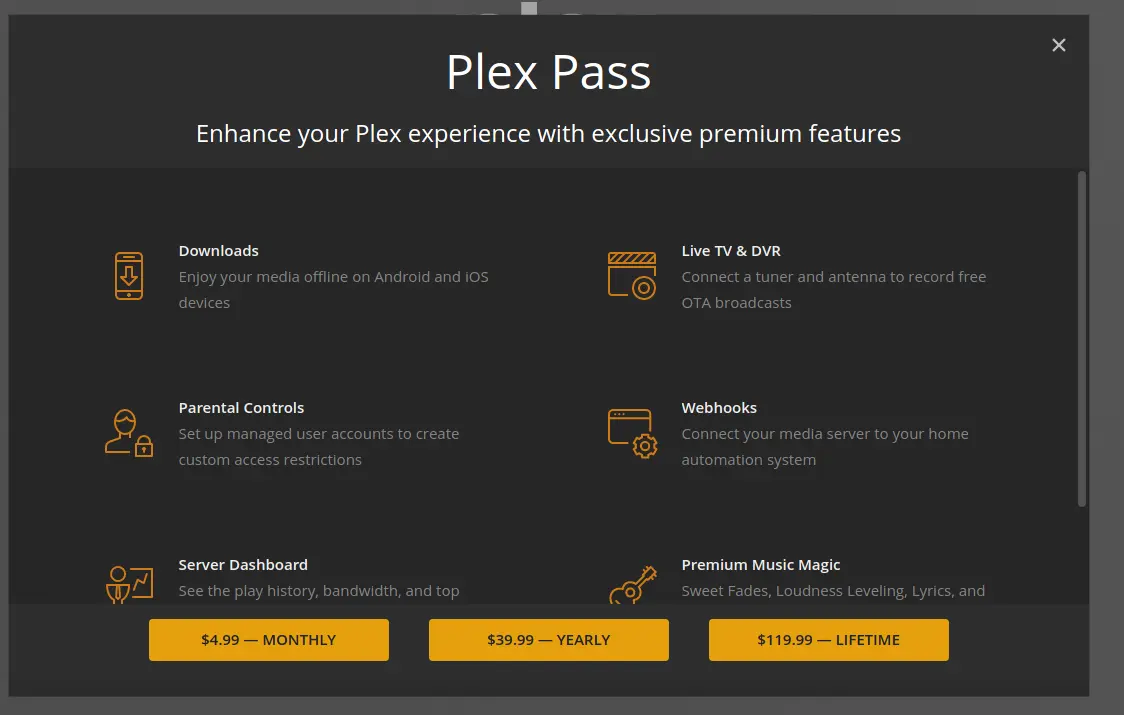Click the Downloads phone icon
This screenshot has height=715, width=1124.
129,276
